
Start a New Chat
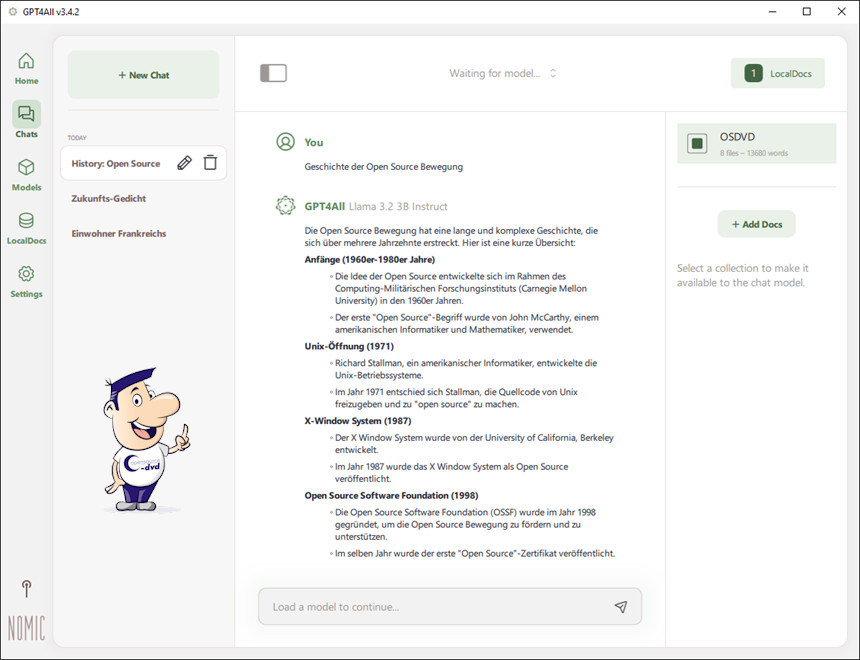(x=143, y=75)
